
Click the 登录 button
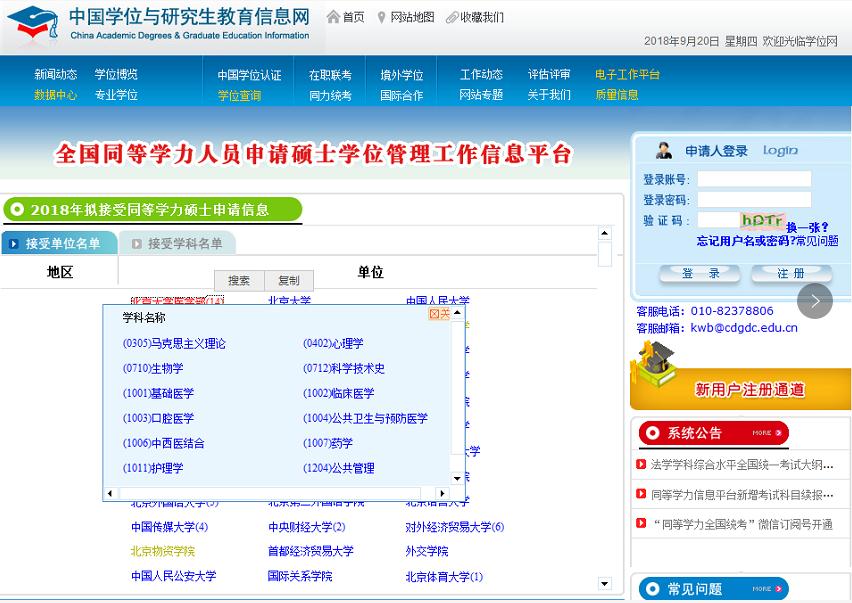[701, 273]
